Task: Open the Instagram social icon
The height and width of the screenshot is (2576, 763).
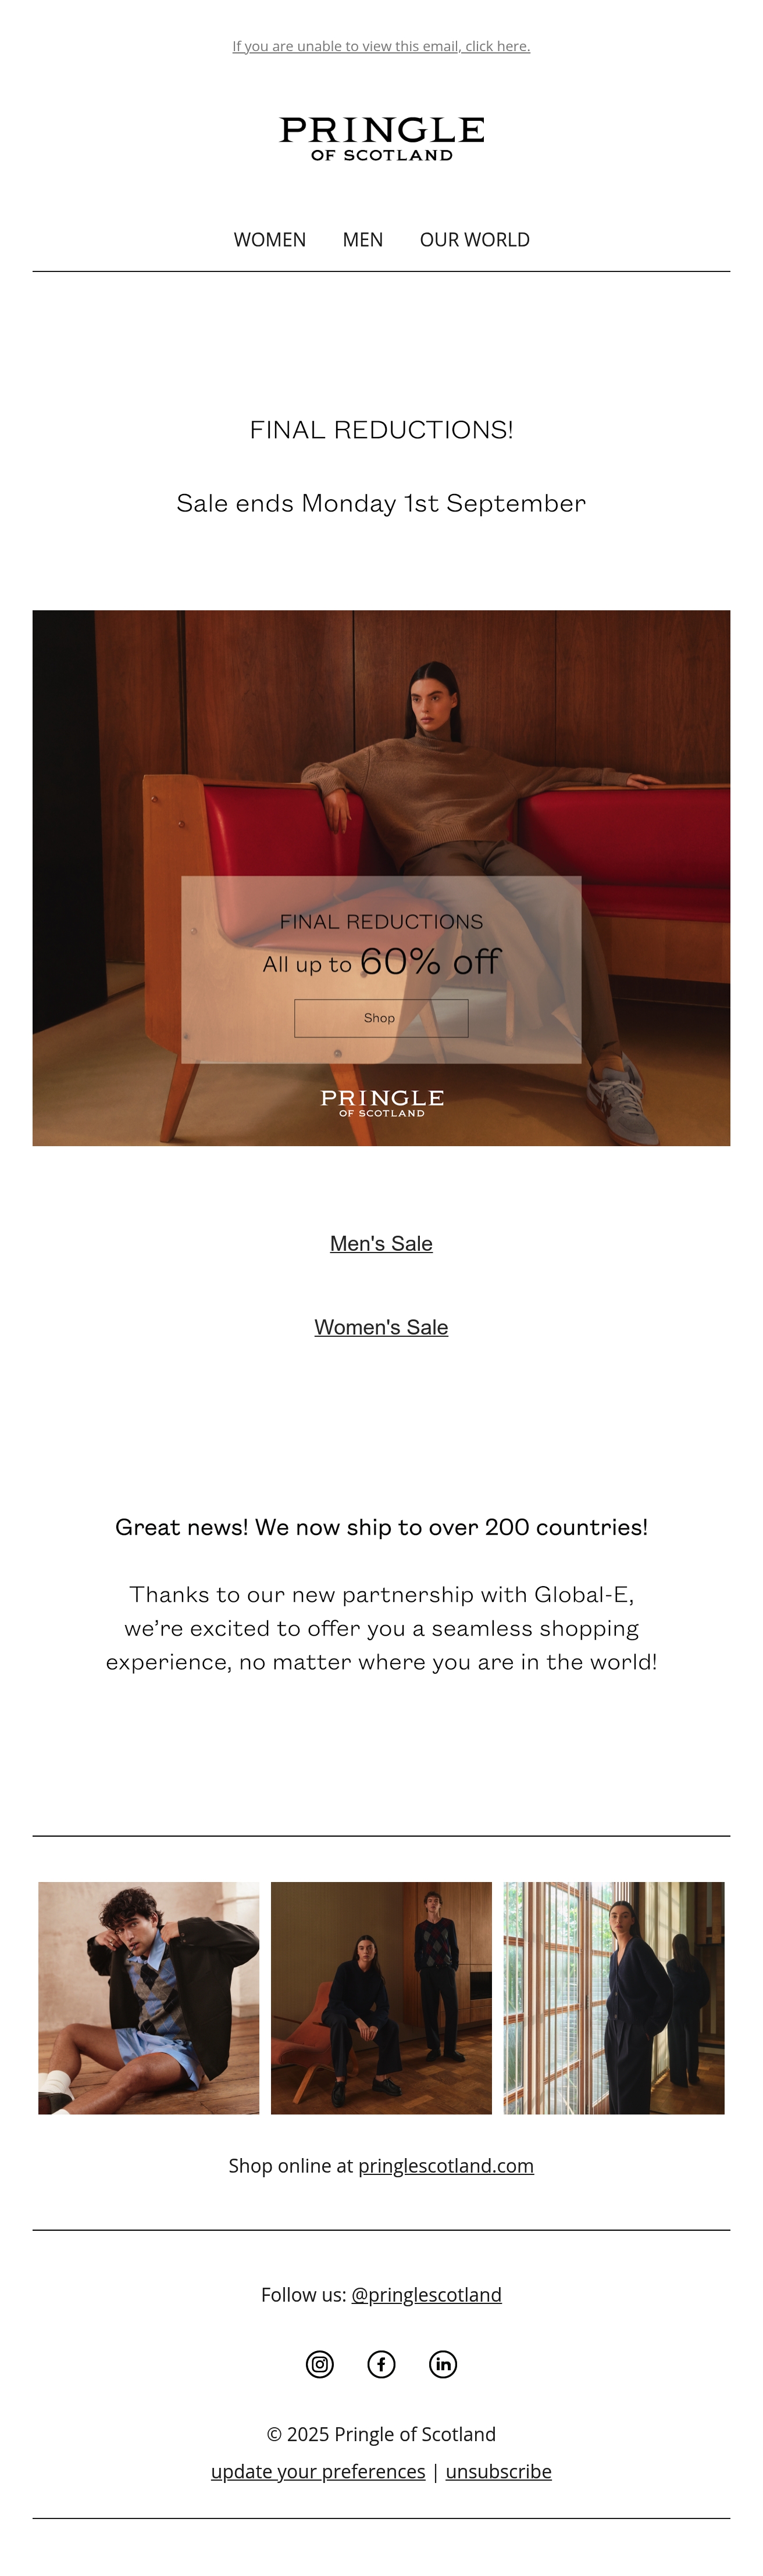Action: click(319, 2364)
